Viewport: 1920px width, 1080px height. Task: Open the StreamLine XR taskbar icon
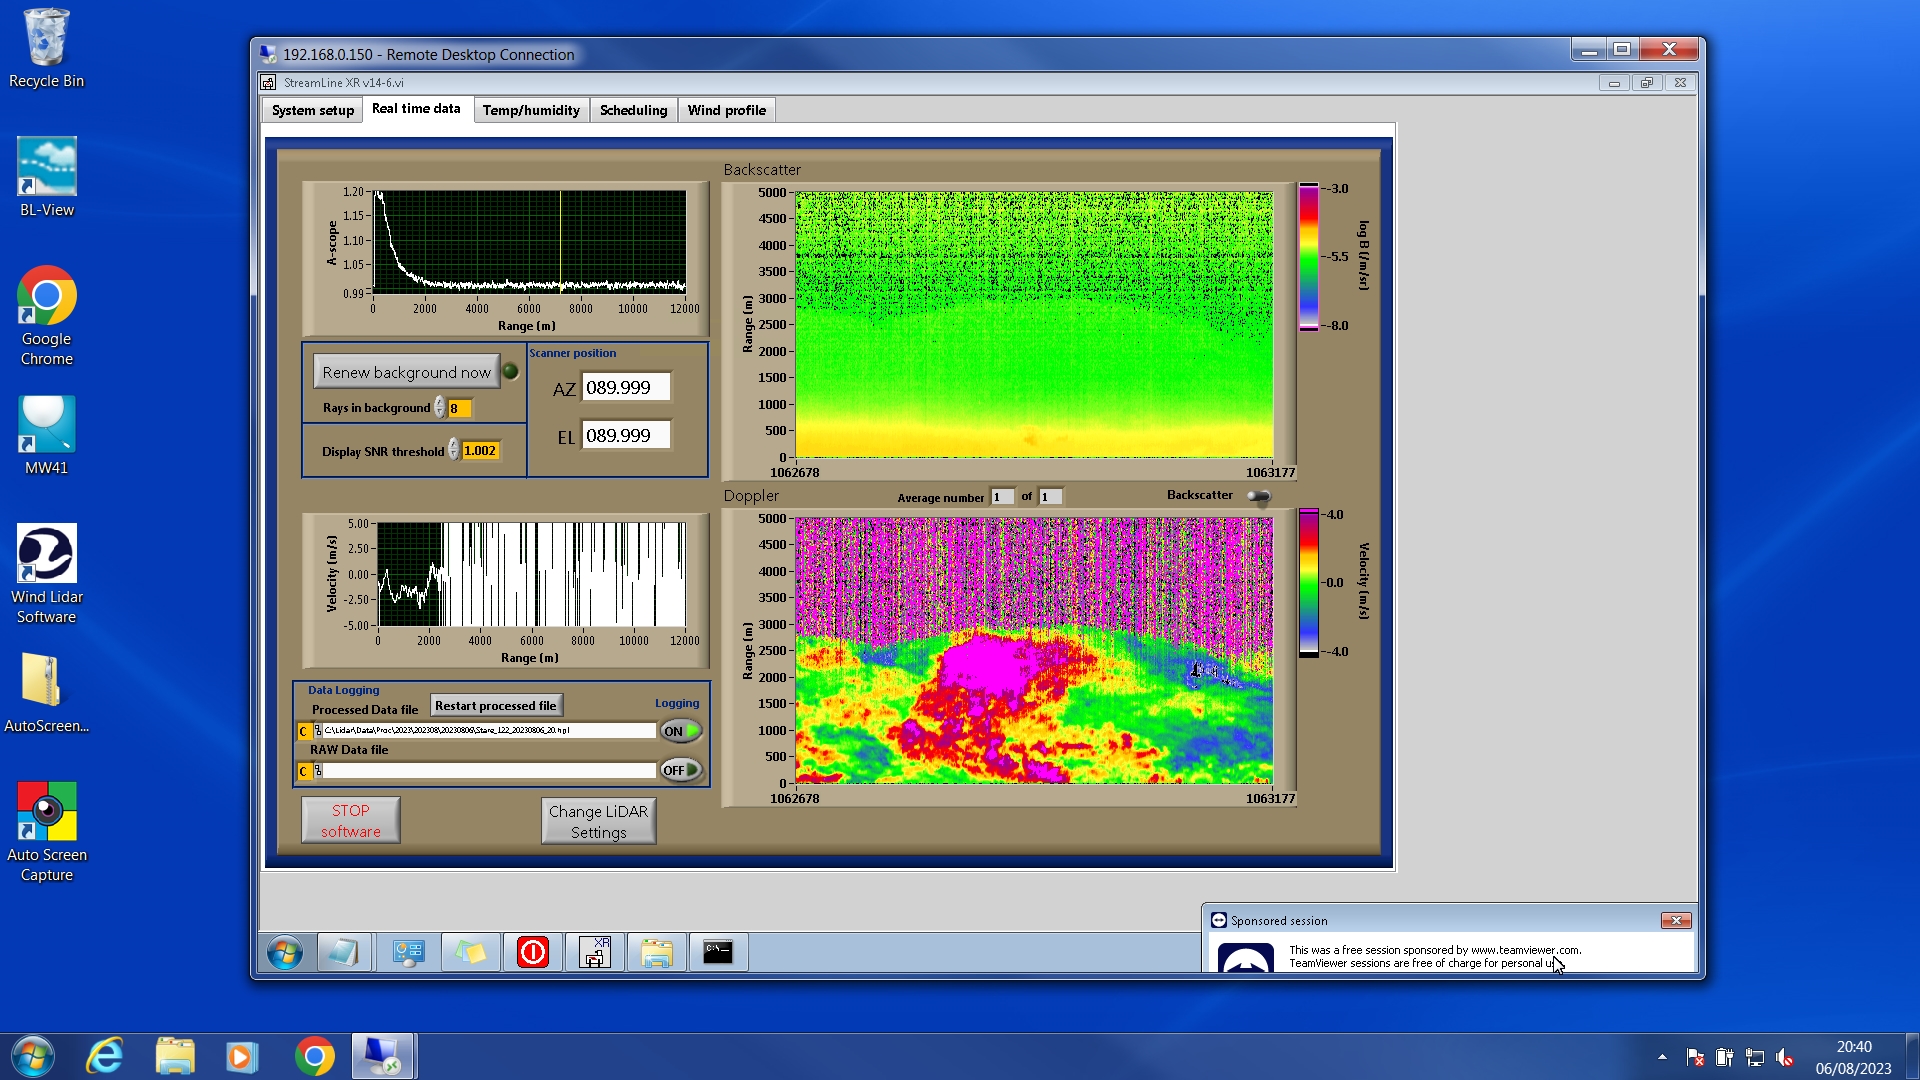[595, 952]
